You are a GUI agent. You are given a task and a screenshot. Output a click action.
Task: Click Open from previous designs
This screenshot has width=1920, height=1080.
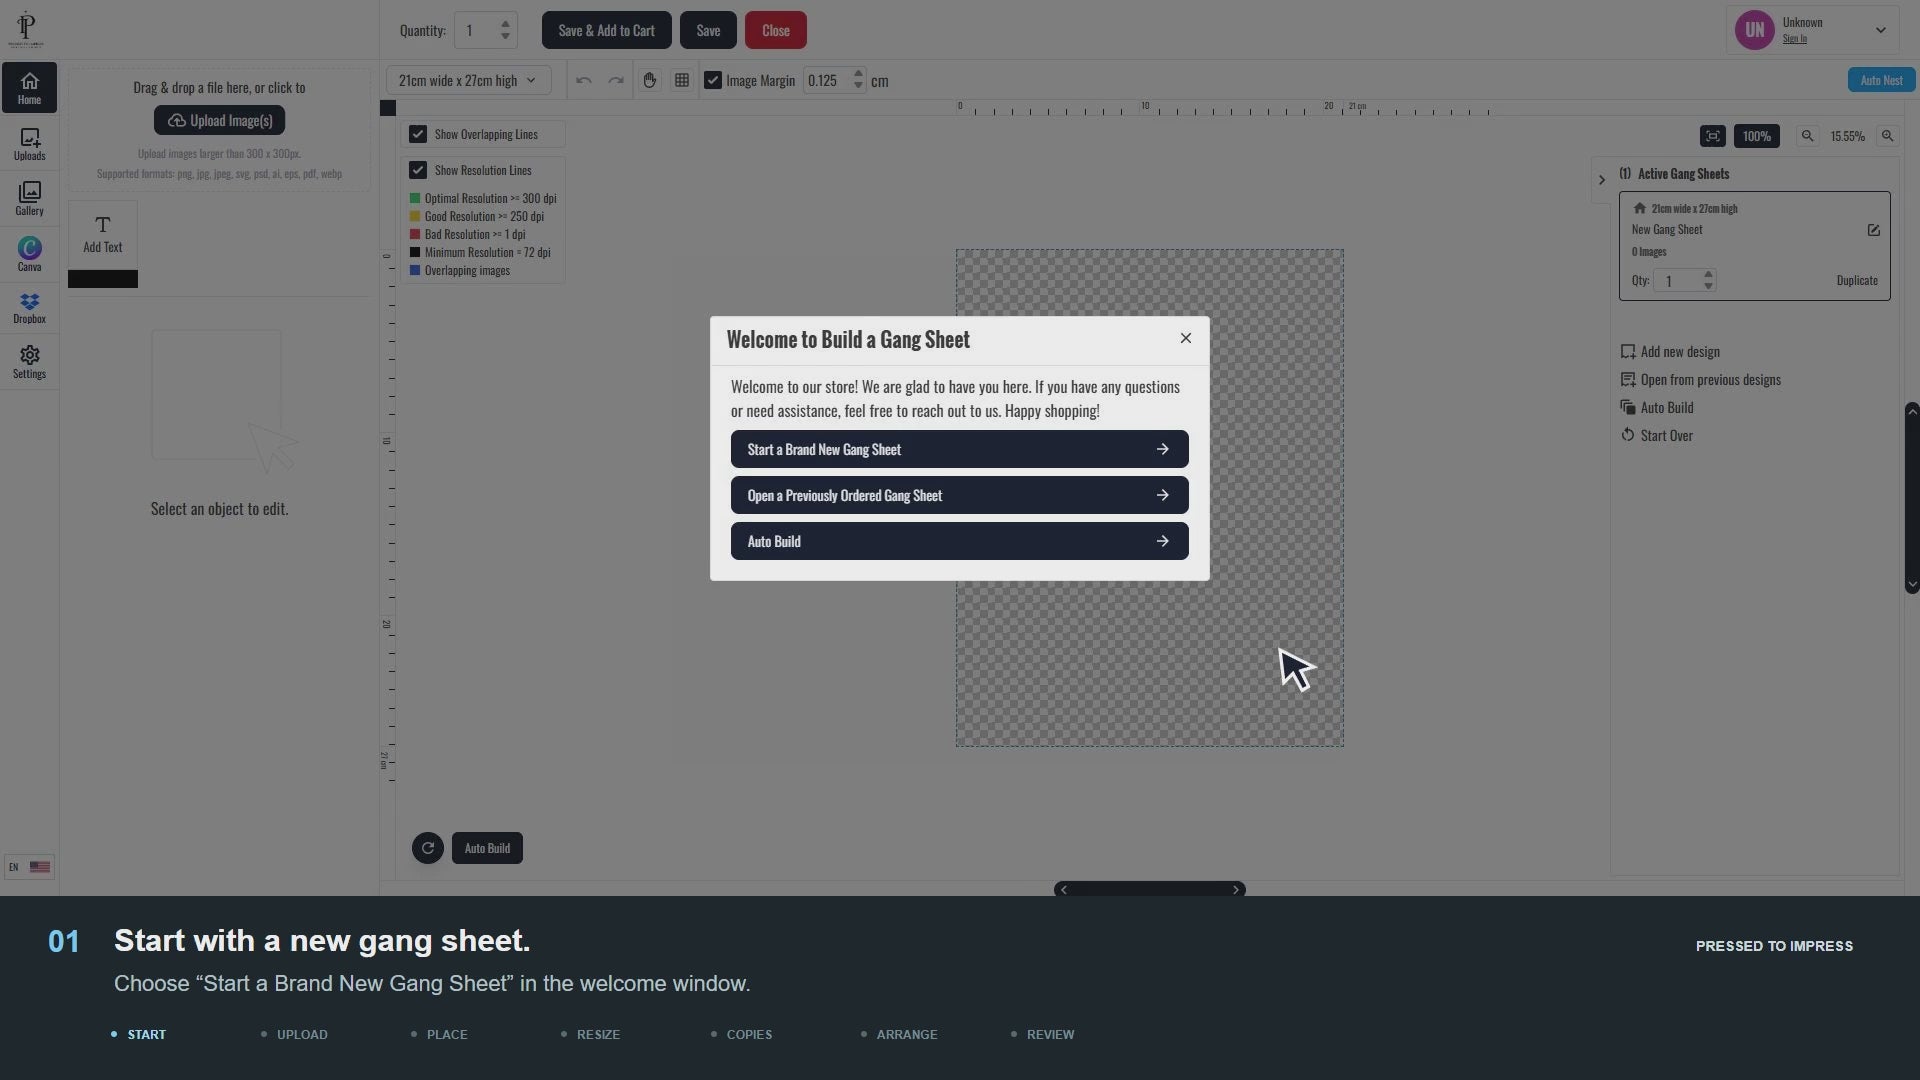tap(1701, 380)
